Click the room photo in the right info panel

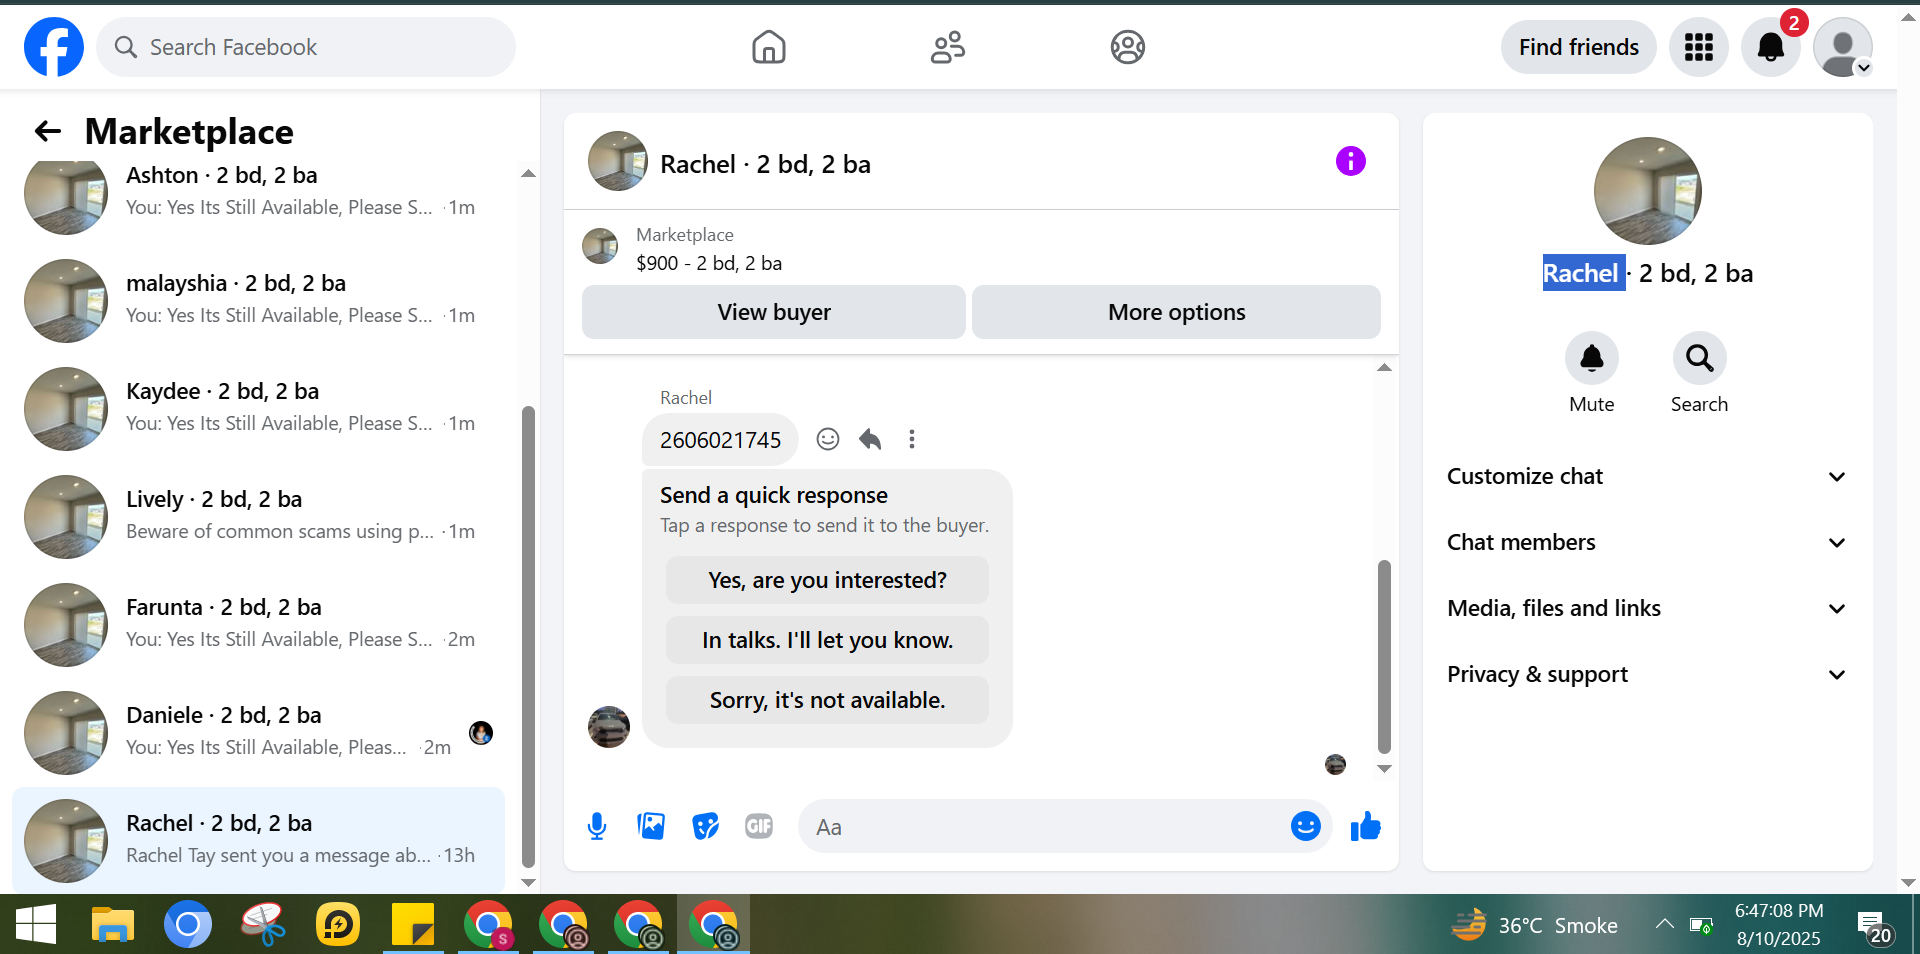tap(1647, 191)
